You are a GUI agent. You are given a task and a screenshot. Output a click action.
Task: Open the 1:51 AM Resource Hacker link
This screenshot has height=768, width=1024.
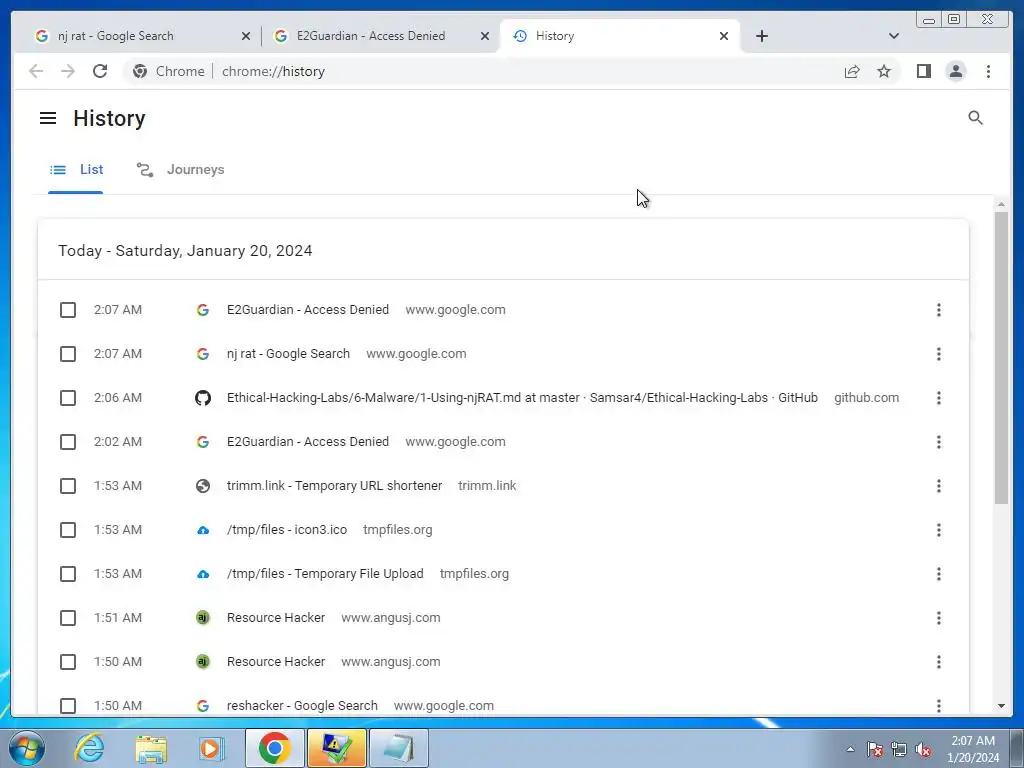pyautogui.click(x=276, y=618)
